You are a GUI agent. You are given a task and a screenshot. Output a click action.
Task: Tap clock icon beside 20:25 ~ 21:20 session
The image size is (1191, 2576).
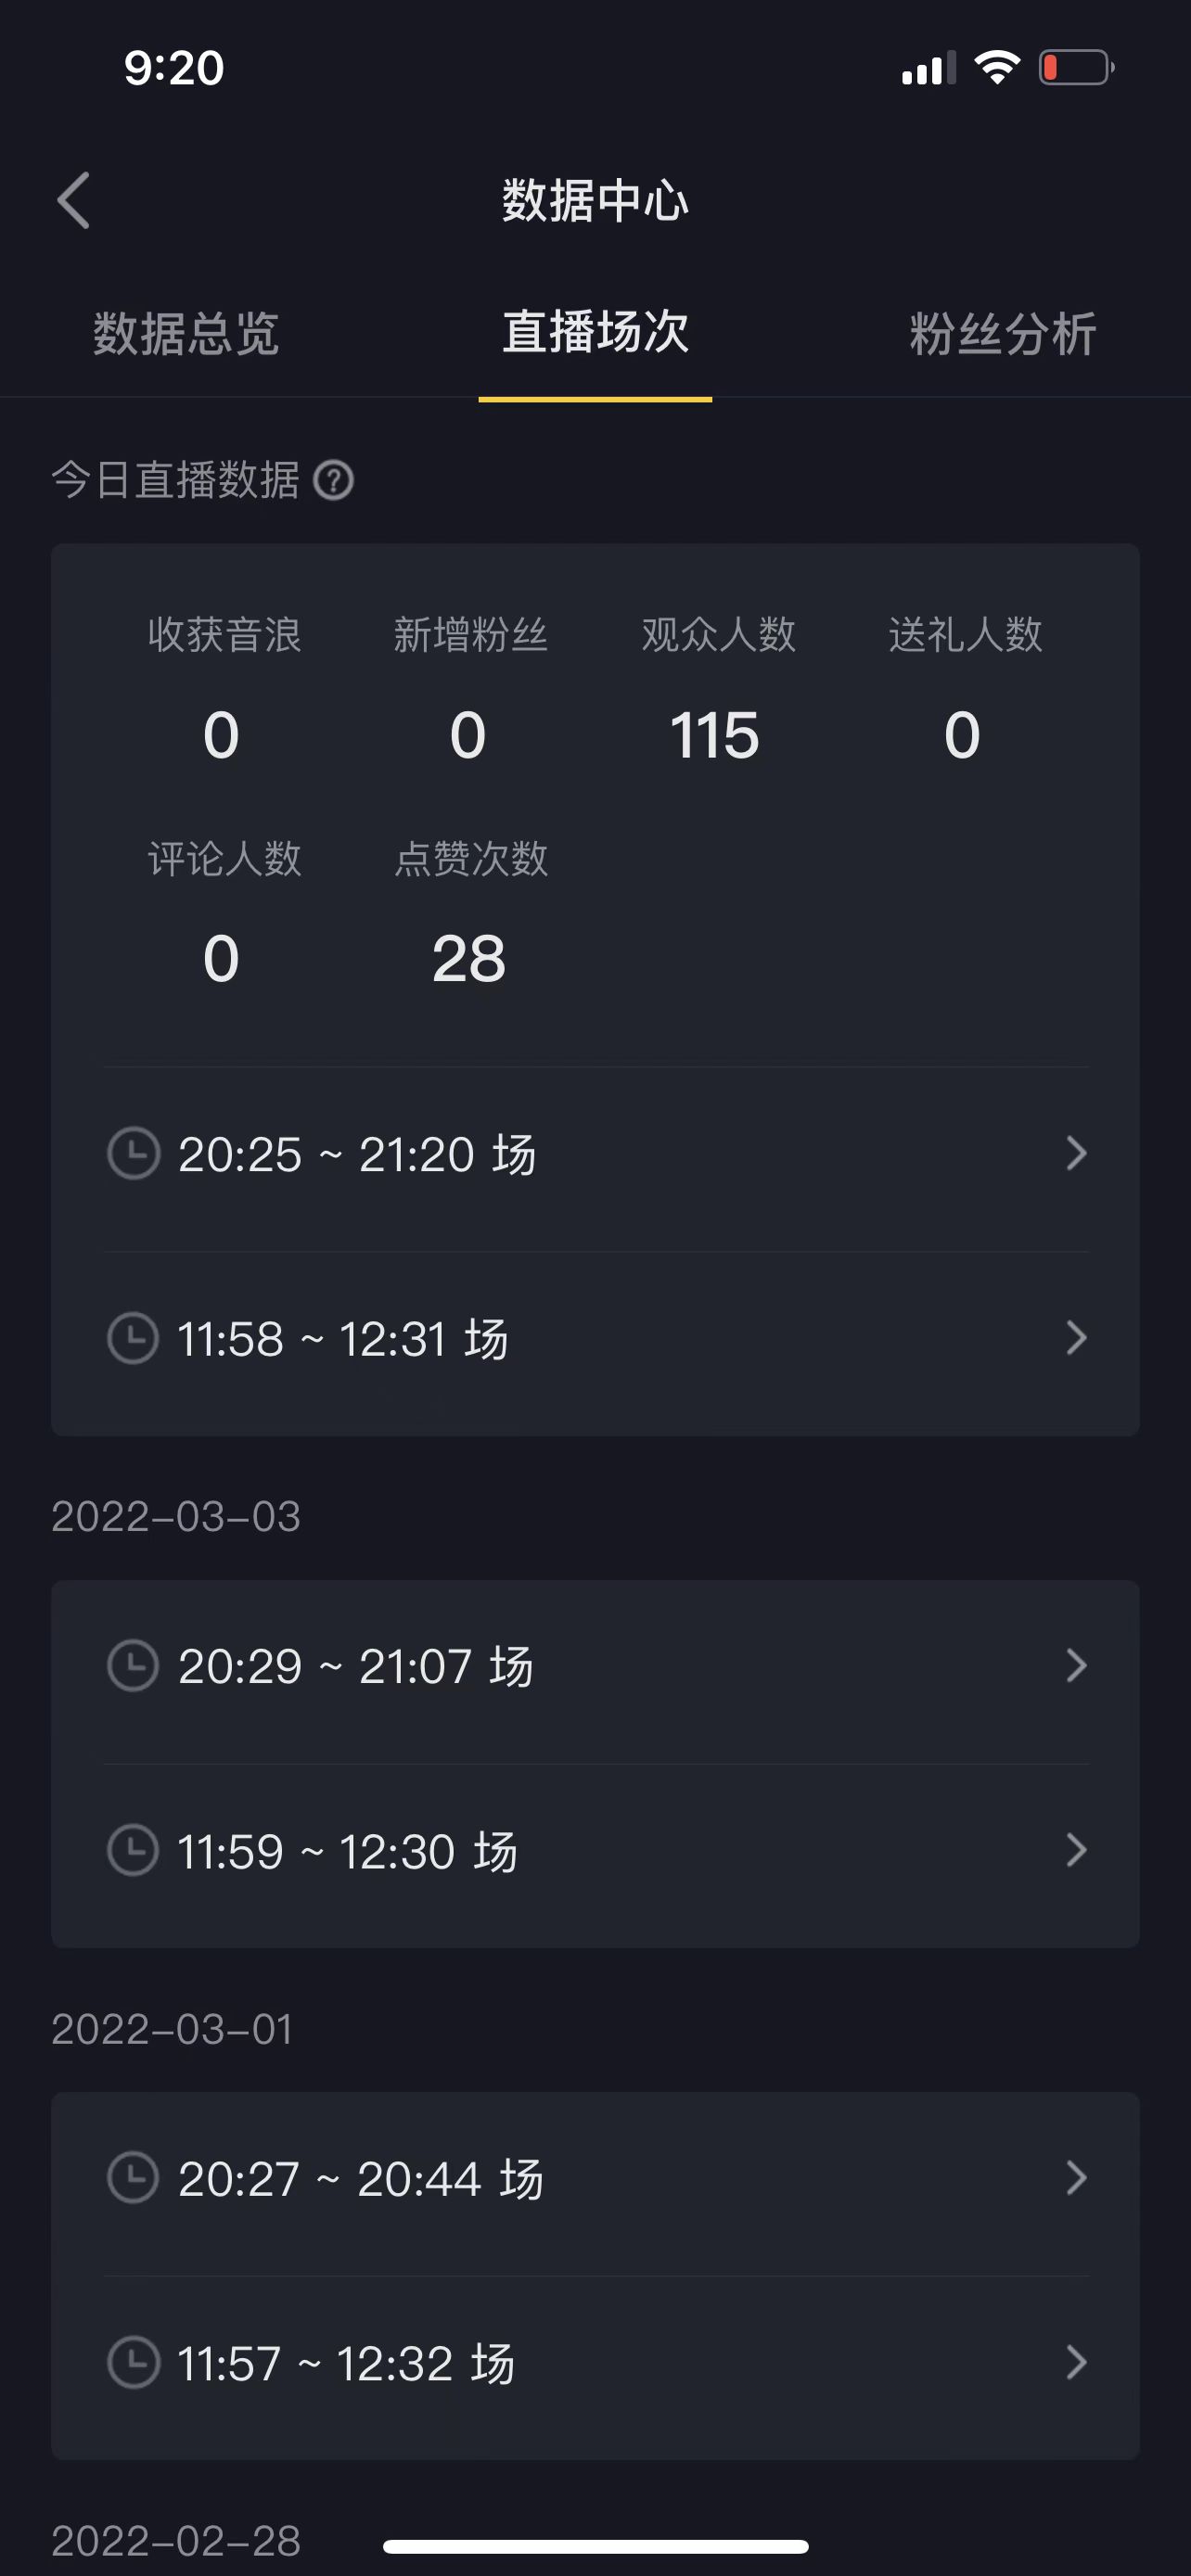[x=134, y=1154]
